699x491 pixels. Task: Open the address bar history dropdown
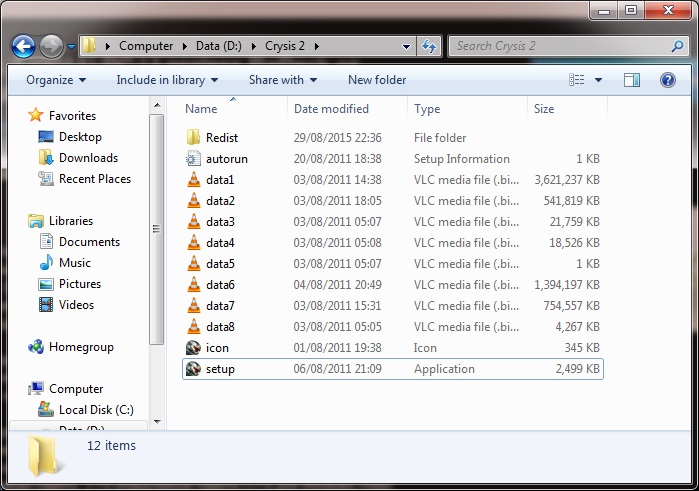(x=406, y=46)
